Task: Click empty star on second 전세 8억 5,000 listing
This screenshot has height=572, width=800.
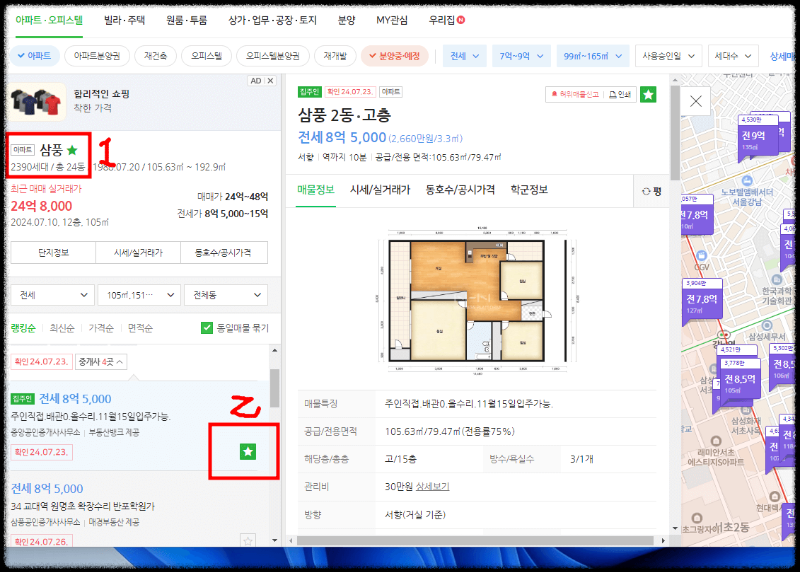Action: 248,540
